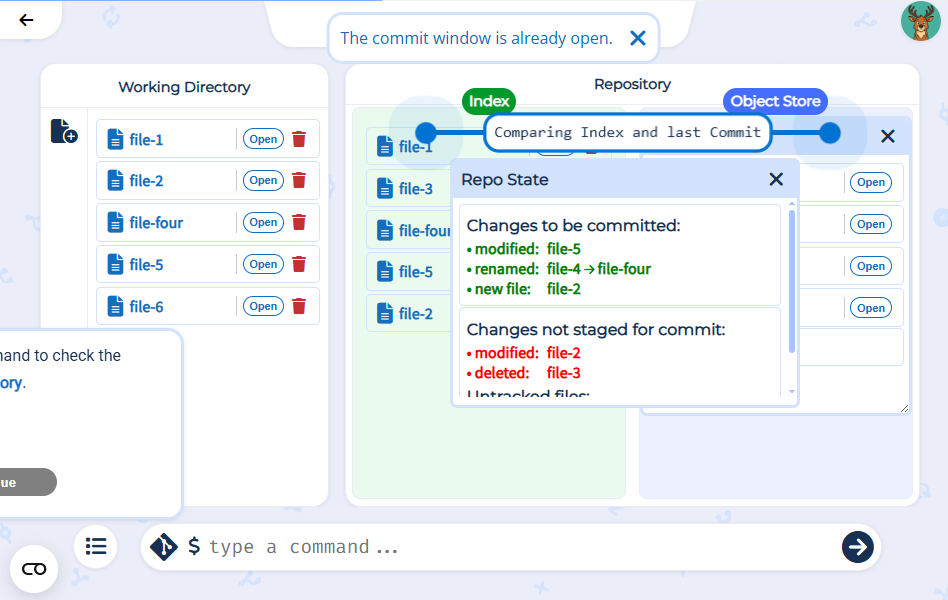Screen dimensions: 948x600
Task: Click the command input field
Action: [x=450, y=547]
